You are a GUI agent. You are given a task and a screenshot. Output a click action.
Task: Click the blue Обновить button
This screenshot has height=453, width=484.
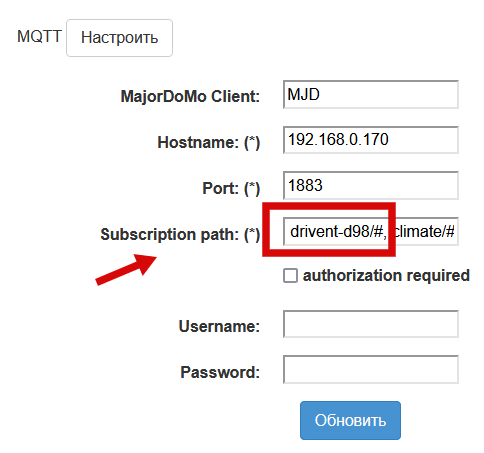point(350,420)
